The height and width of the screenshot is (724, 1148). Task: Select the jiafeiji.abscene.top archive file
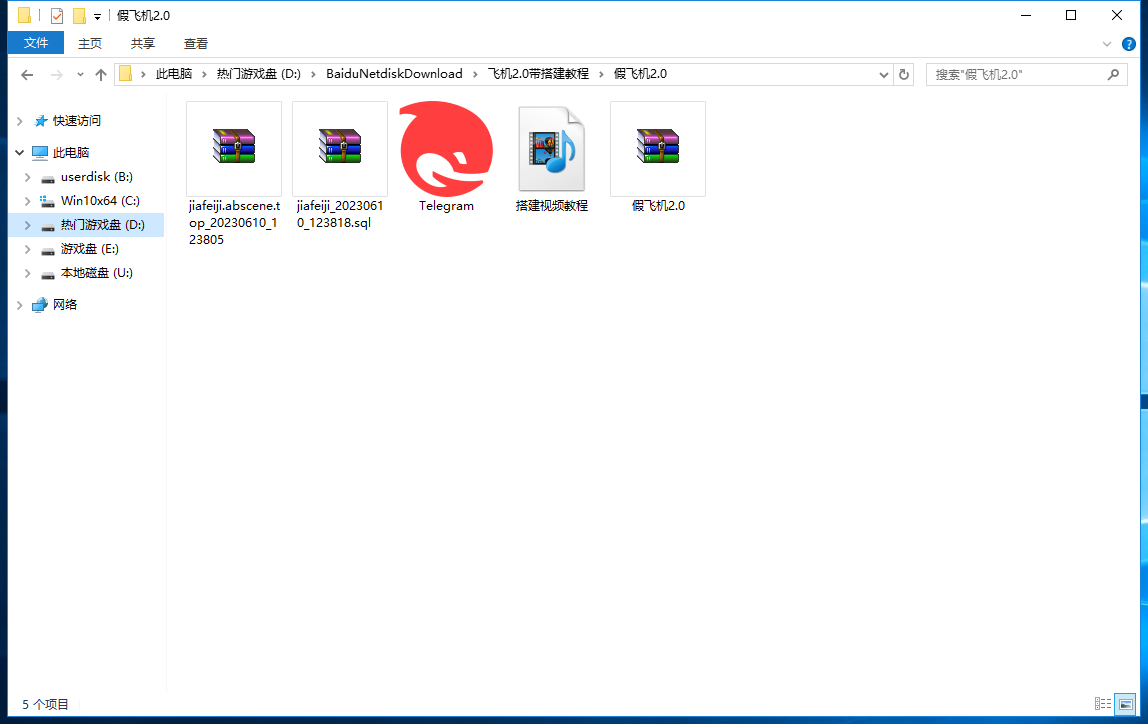pyautogui.click(x=234, y=148)
